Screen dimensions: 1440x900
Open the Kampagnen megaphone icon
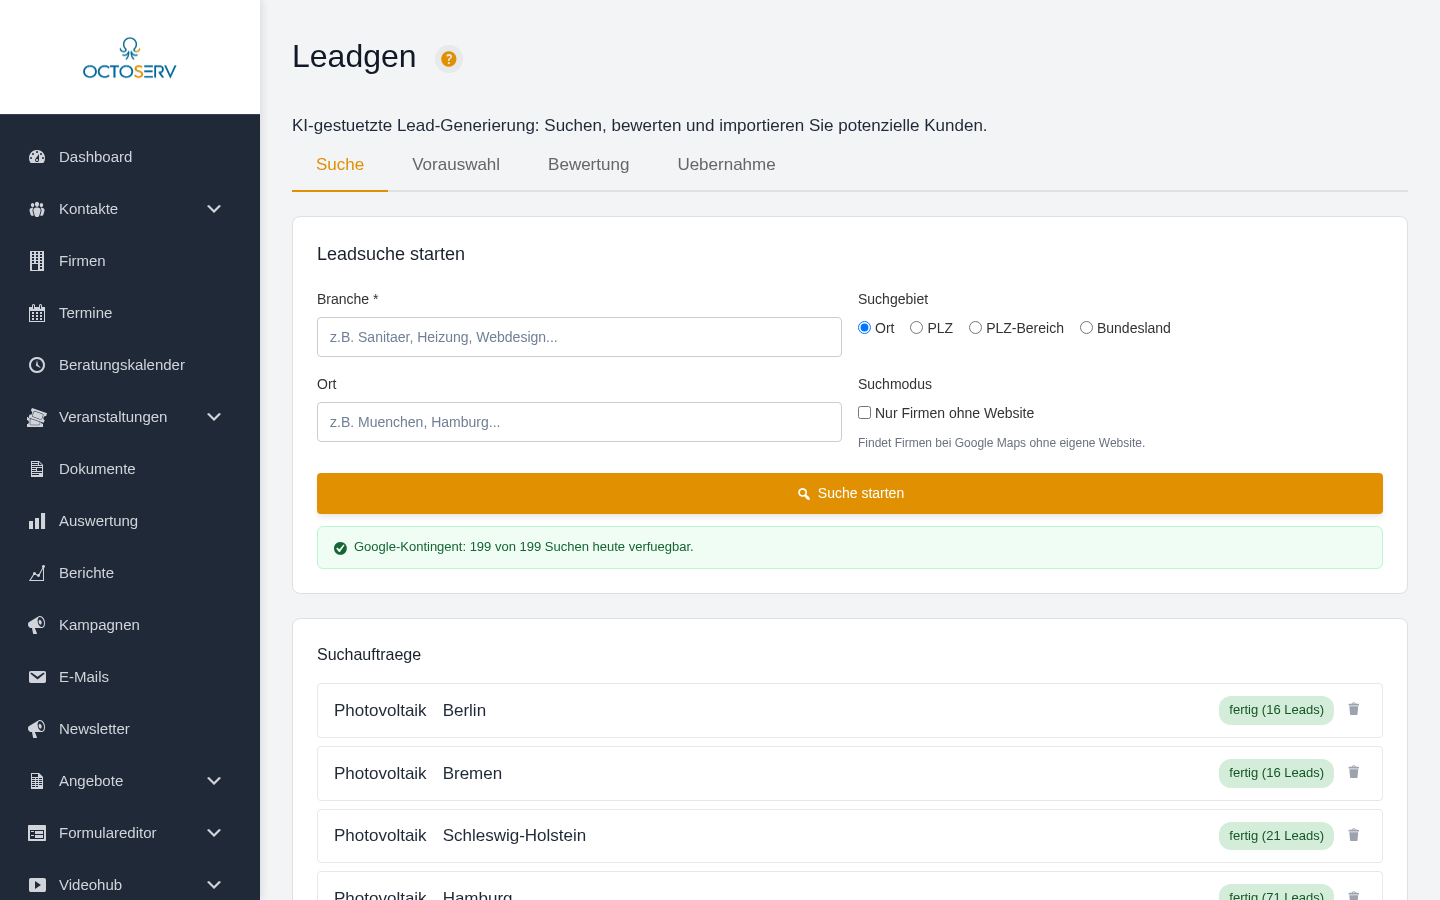click(x=37, y=625)
